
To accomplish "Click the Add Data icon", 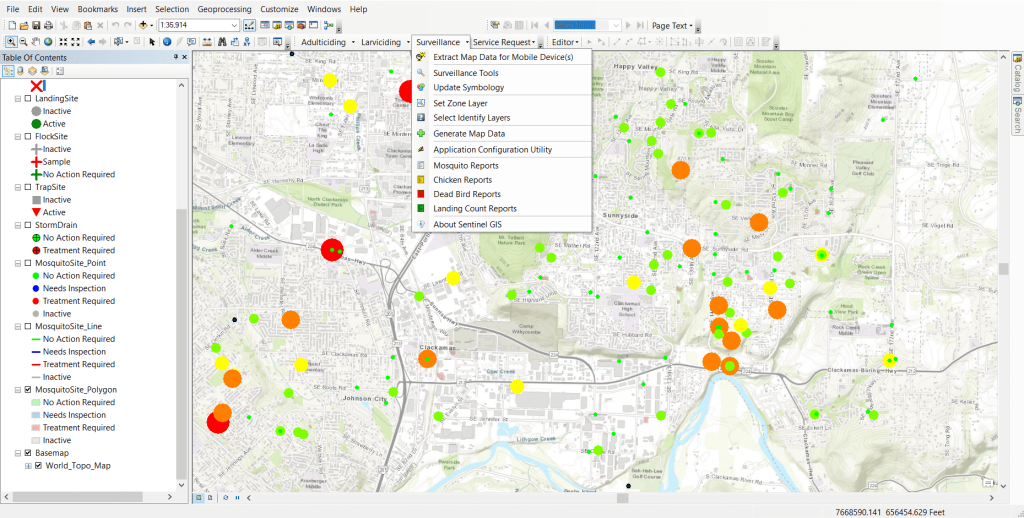I will tap(143, 25).
